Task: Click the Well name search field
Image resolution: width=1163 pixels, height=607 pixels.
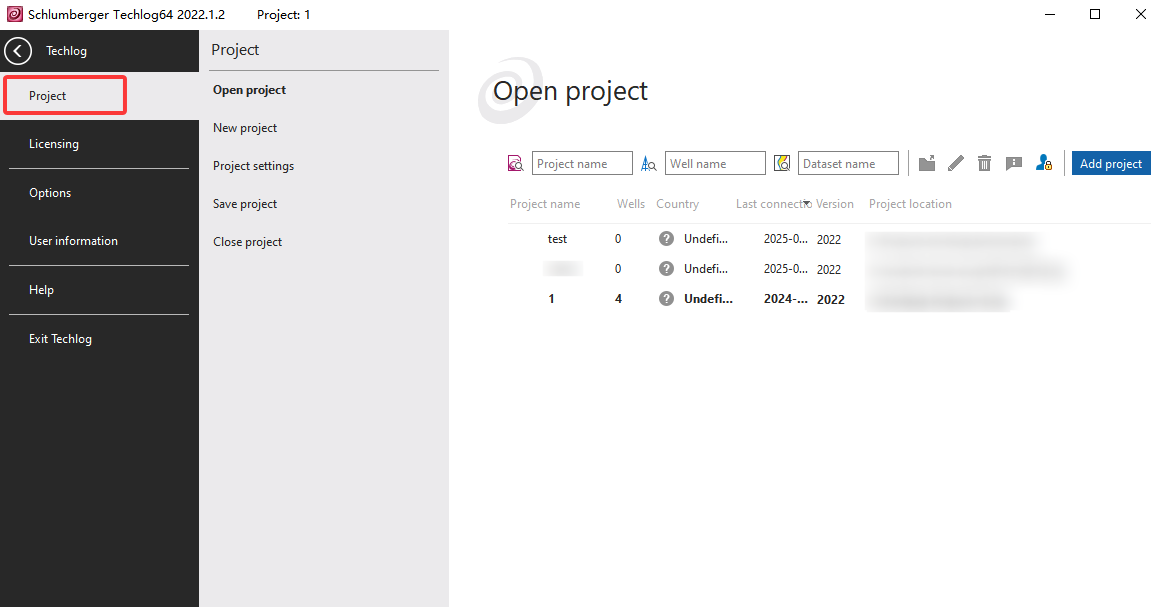Action: (x=715, y=163)
